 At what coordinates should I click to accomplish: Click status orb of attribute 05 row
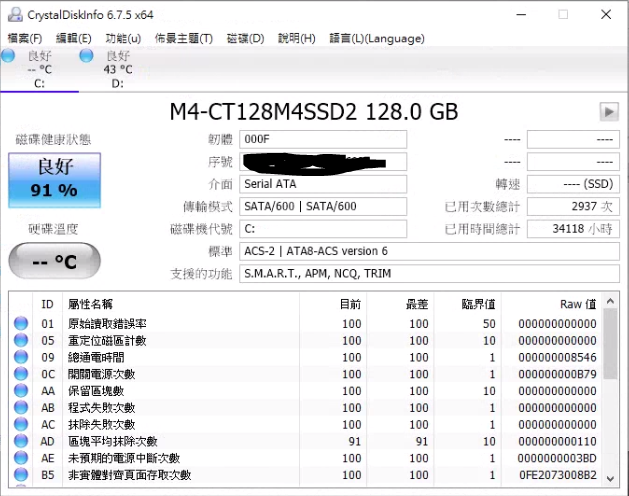click(x=21, y=340)
